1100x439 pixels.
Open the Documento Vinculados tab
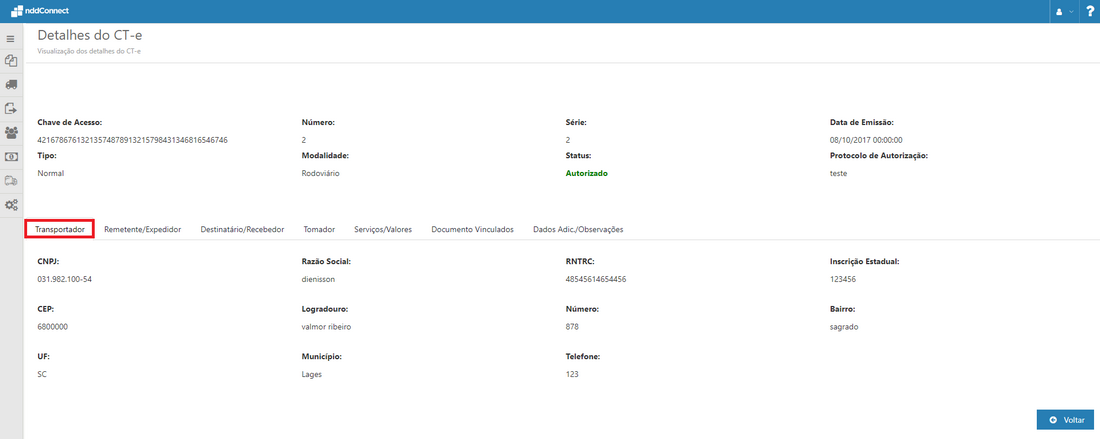click(472, 229)
